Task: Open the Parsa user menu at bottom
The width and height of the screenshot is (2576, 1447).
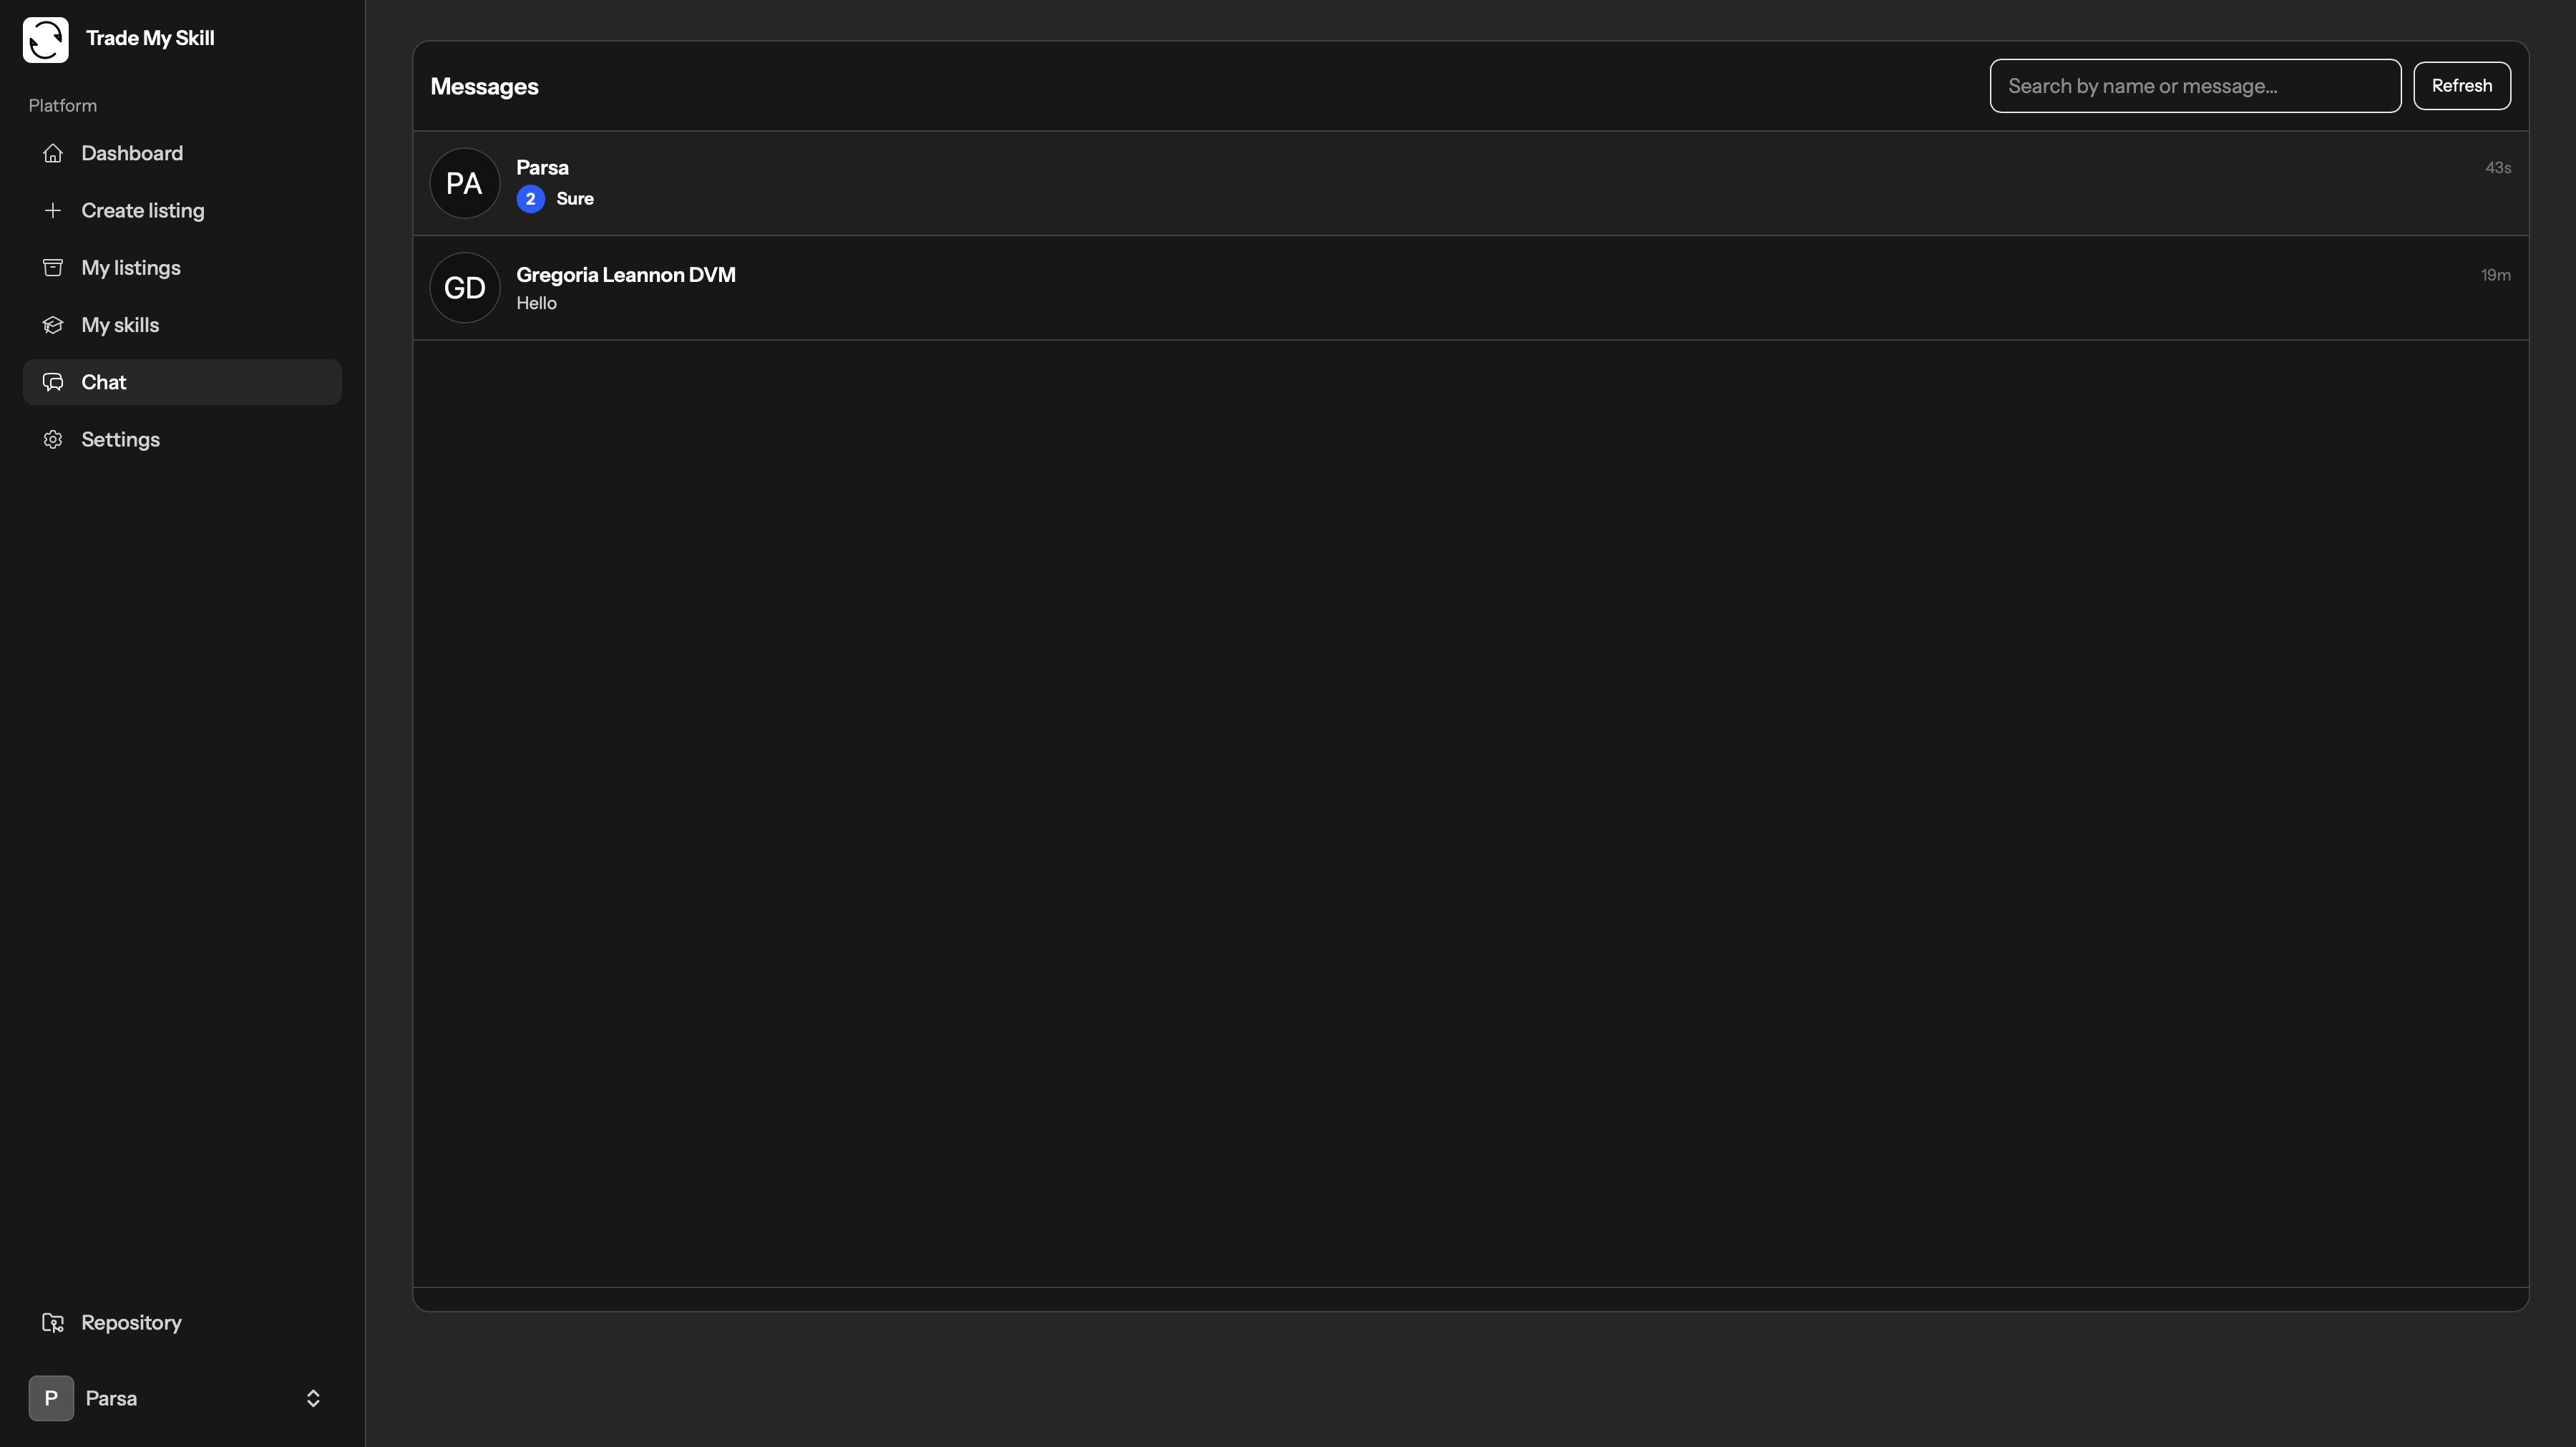Action: (110, 1398)
